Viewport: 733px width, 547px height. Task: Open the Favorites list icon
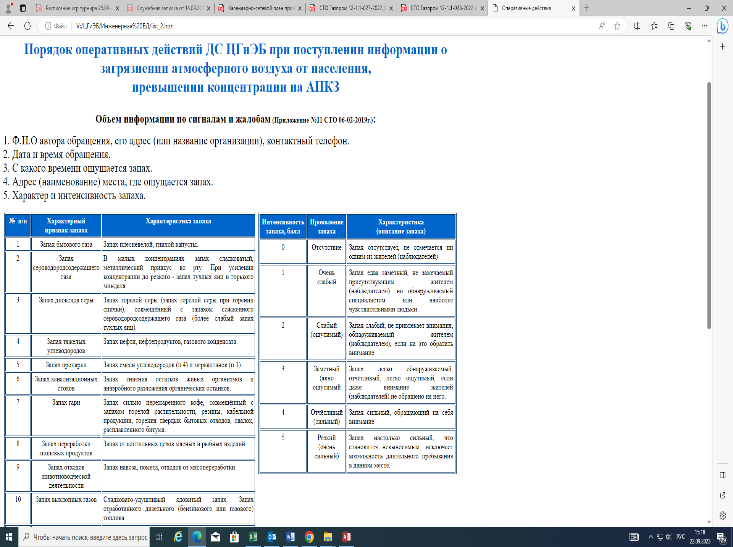click(x=654, y=26)
